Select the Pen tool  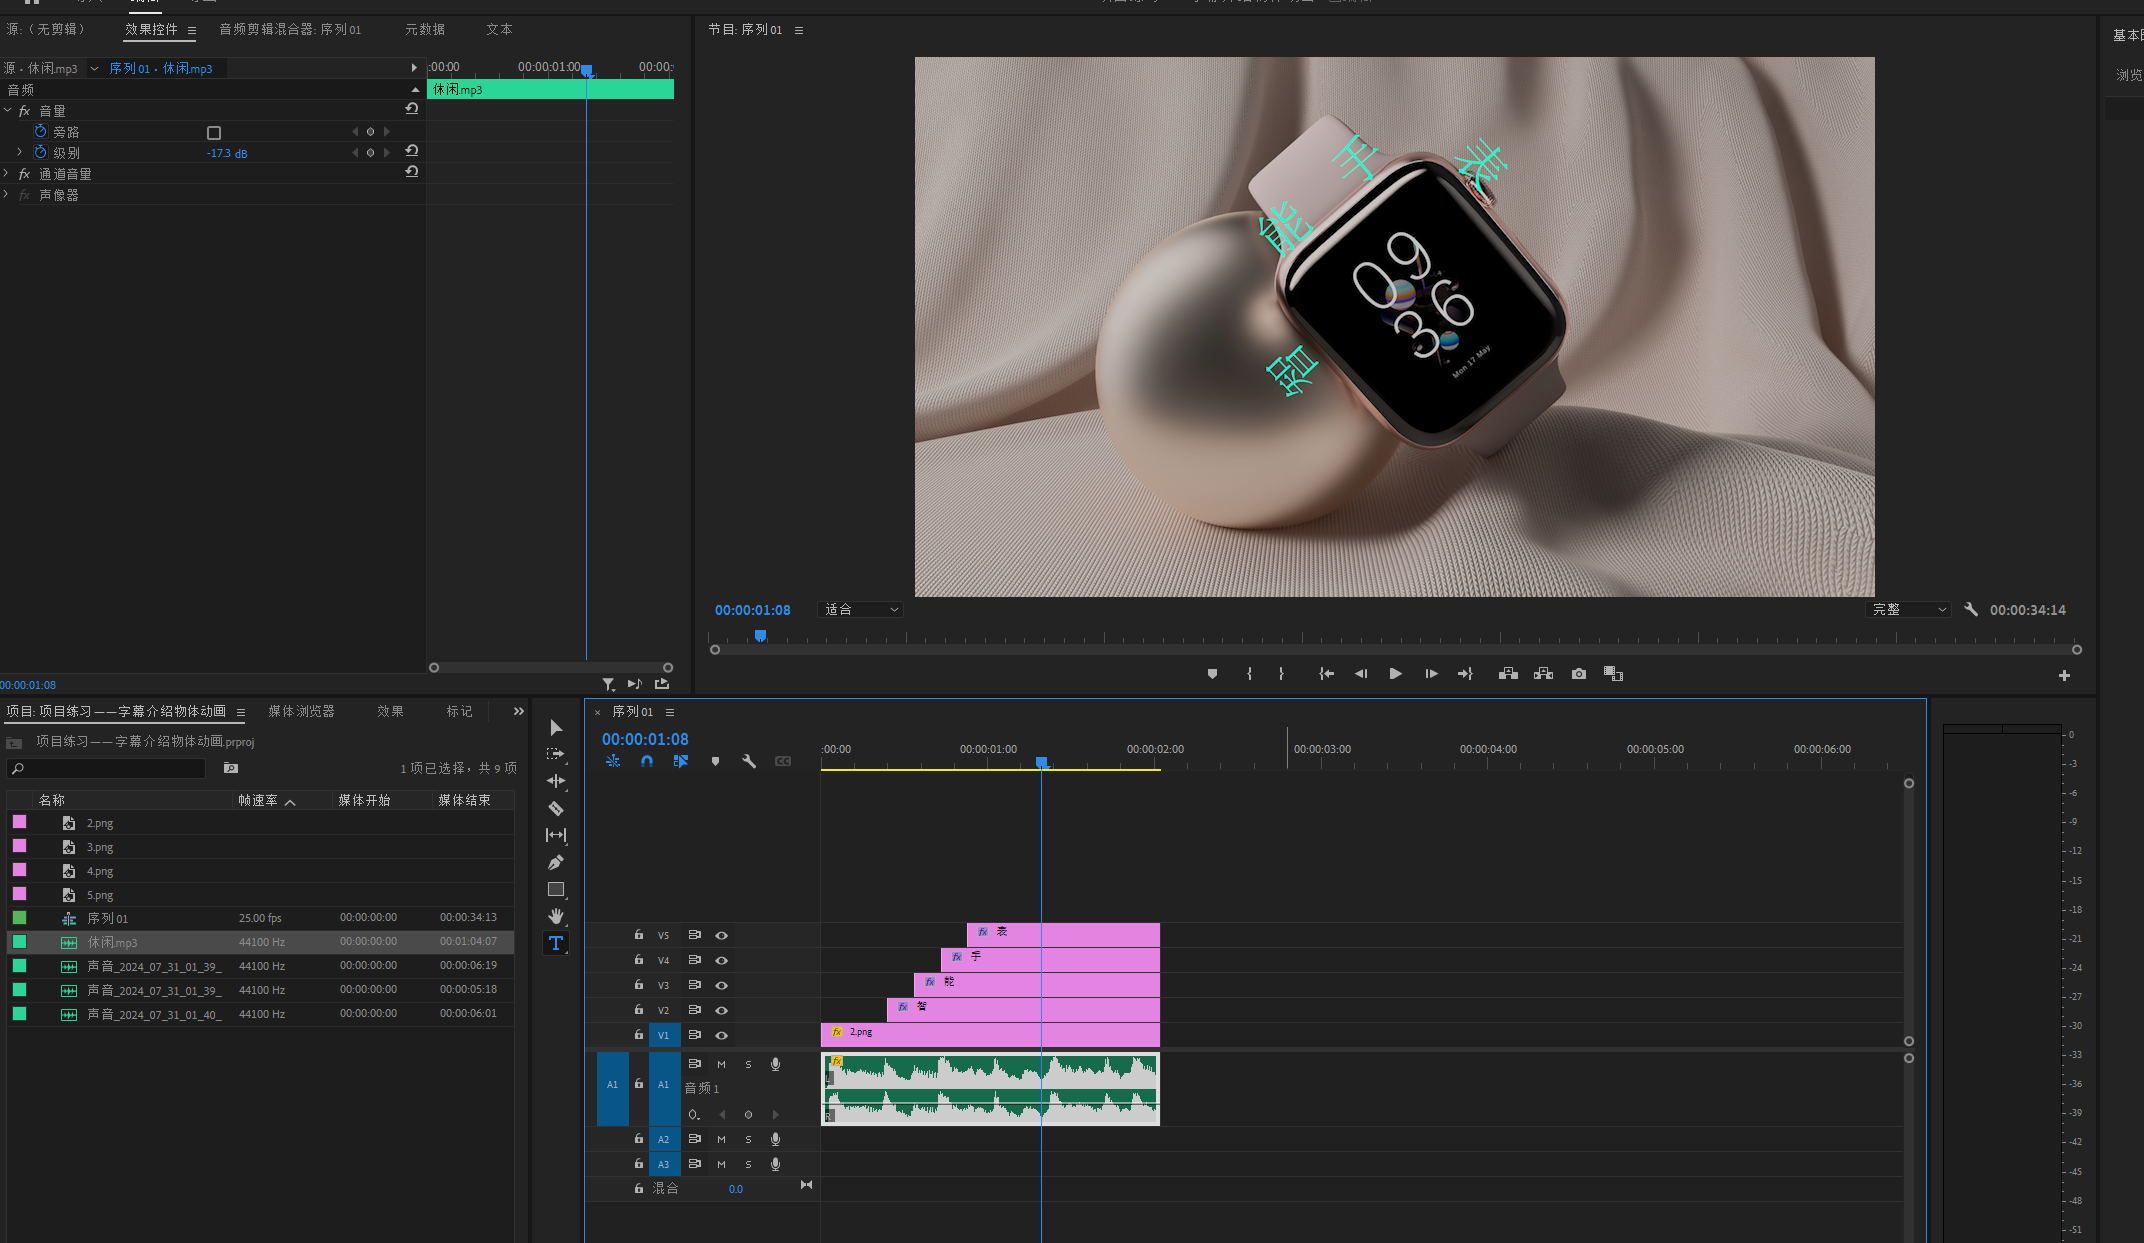556,862
